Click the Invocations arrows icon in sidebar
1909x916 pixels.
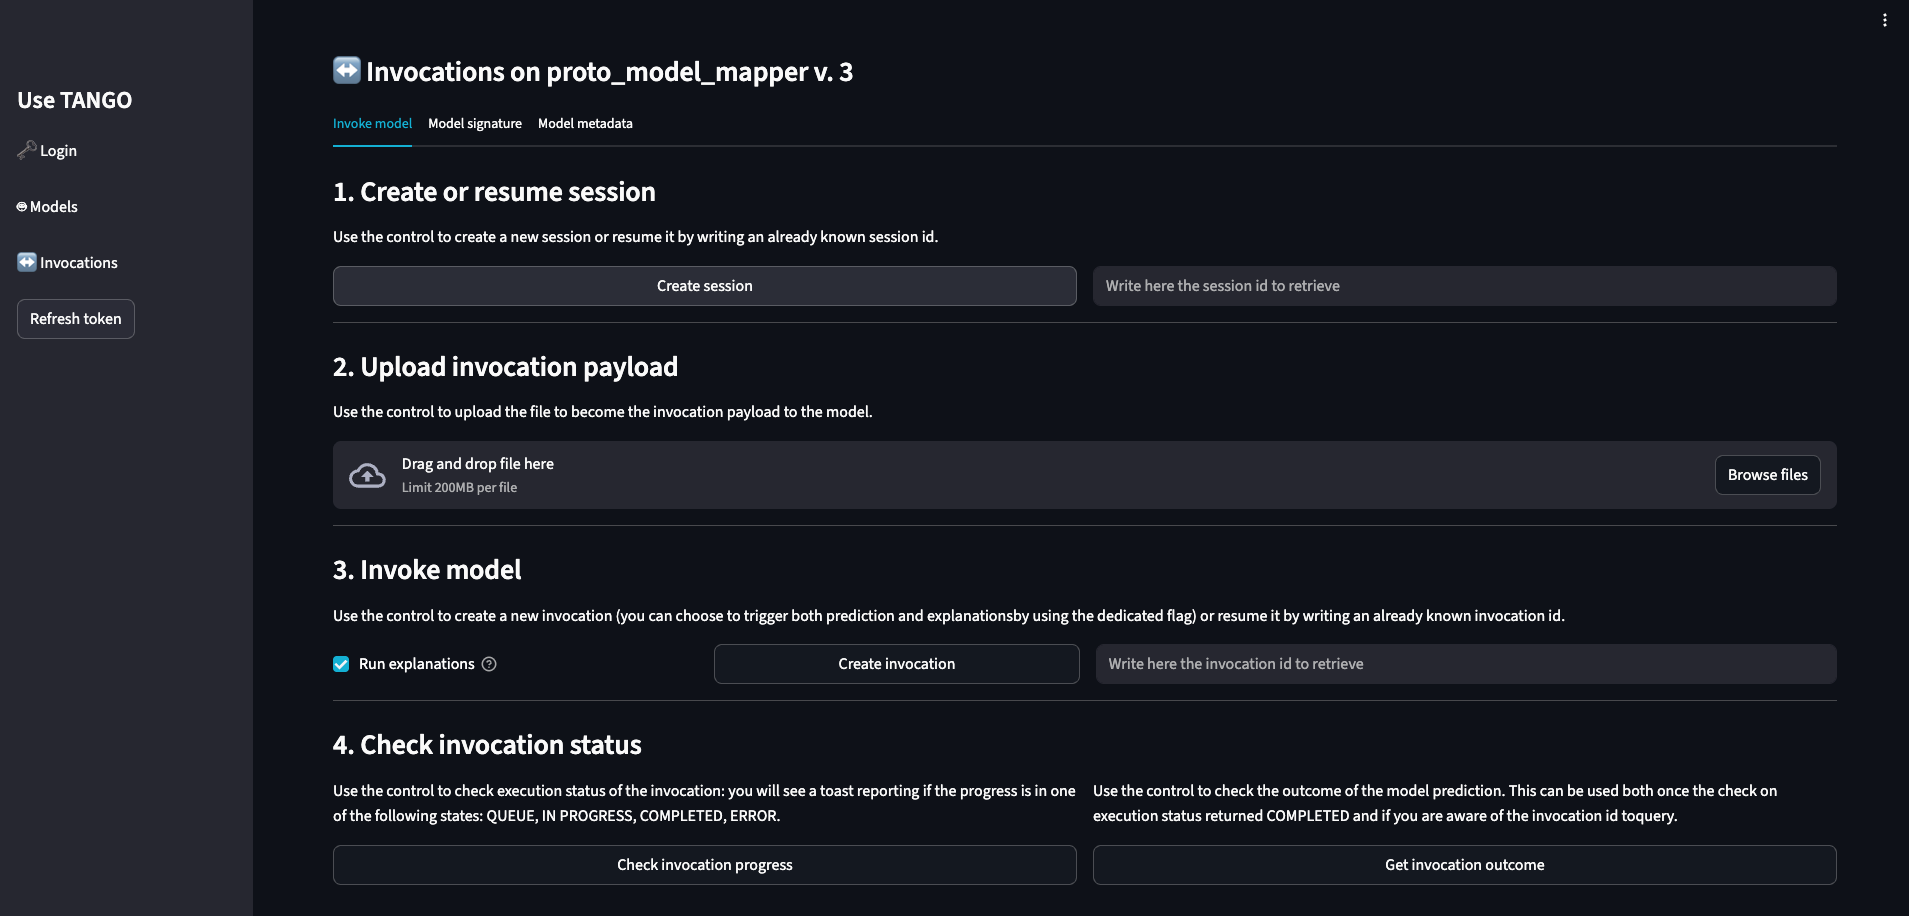click(x=25, y=262)
